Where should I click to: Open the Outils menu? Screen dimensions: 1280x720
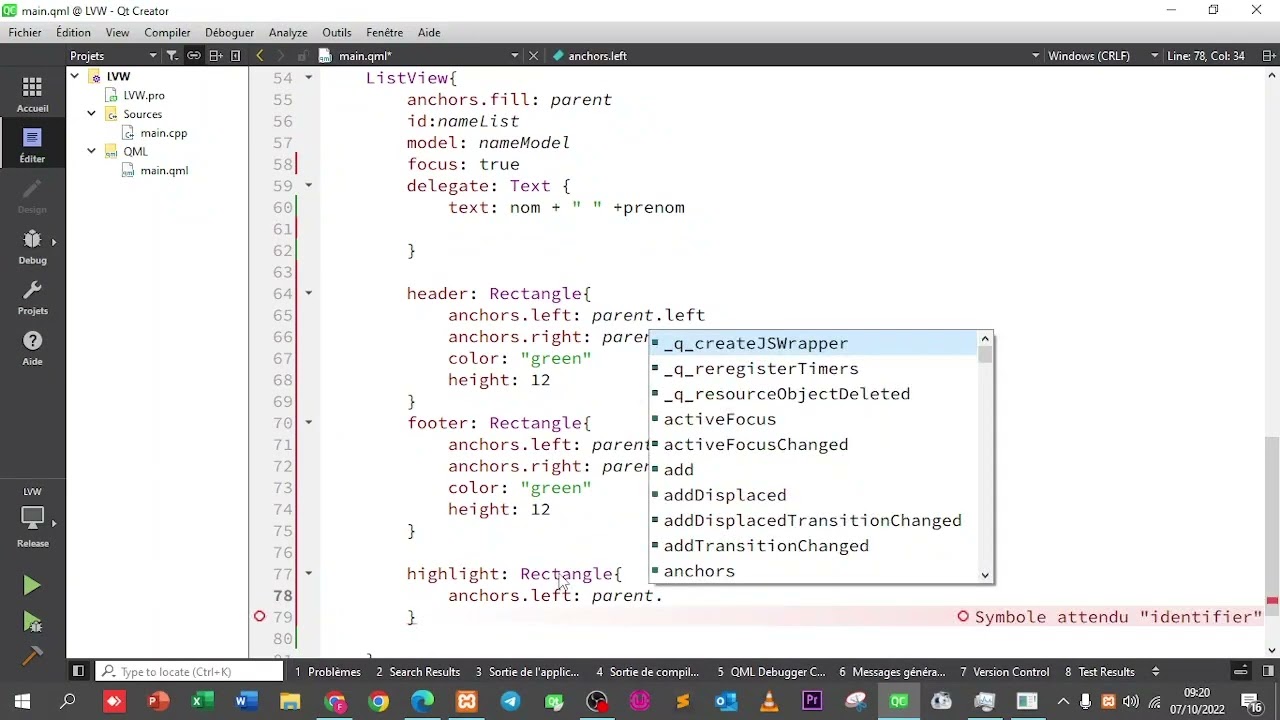click(x=337, y=32)
